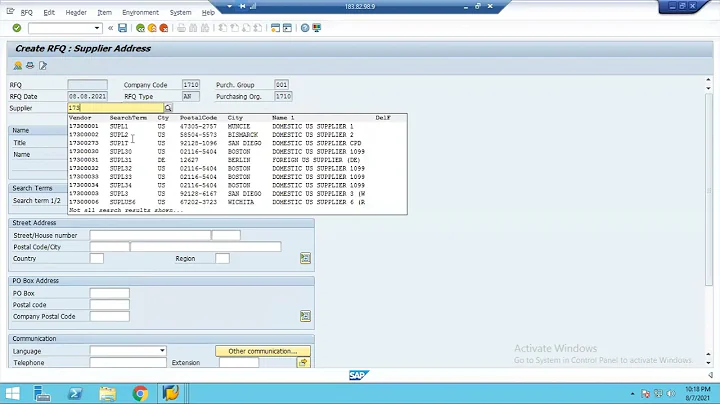The image size is (720, 404).
Task: Select vendor 17300030 SUPL30 Boston row
Action: [237, 152]
